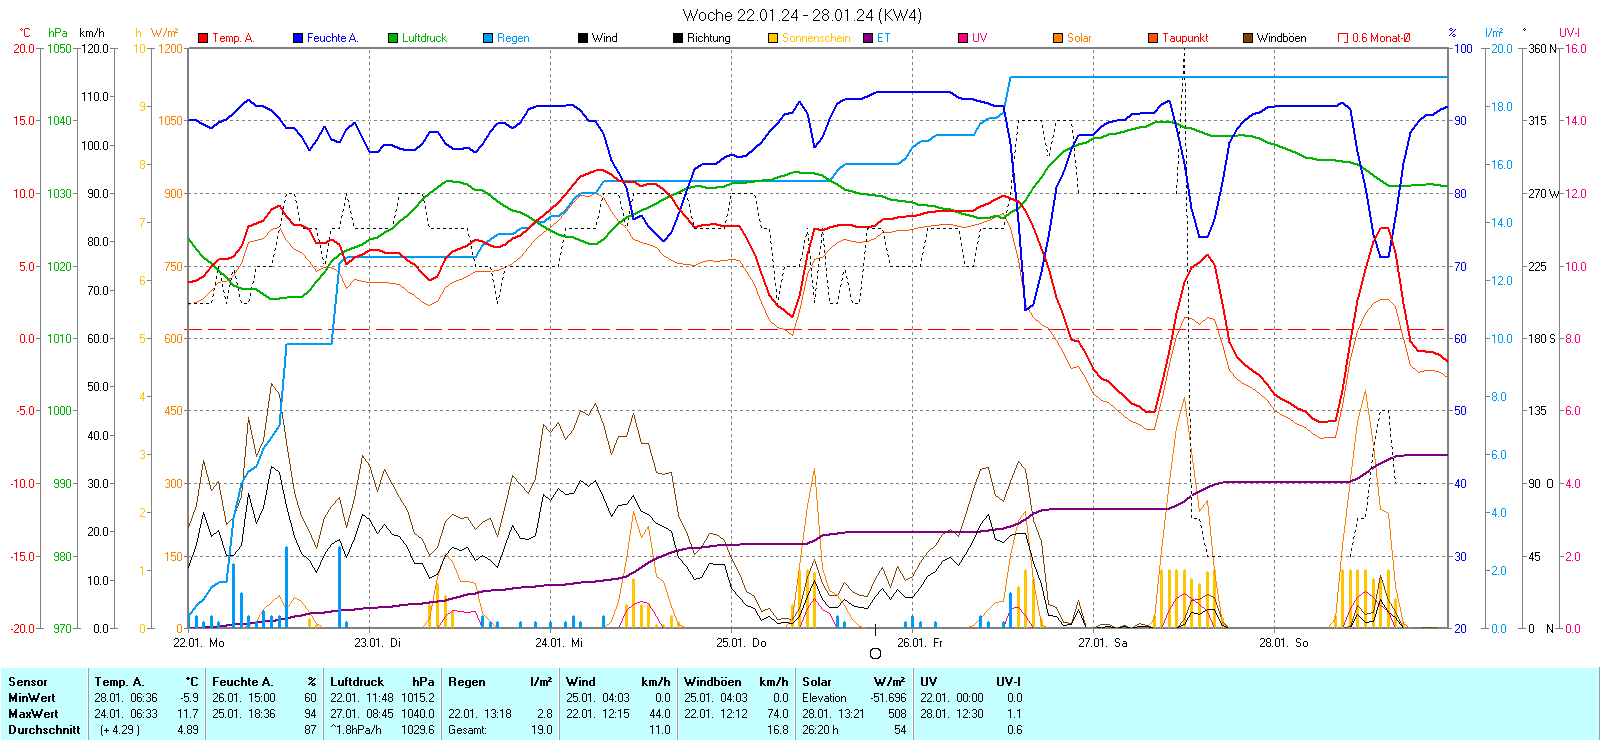Click the temperature deviation '(+ 4.29 )'
Screen dimensions: 1600x740
click(120, 730)
